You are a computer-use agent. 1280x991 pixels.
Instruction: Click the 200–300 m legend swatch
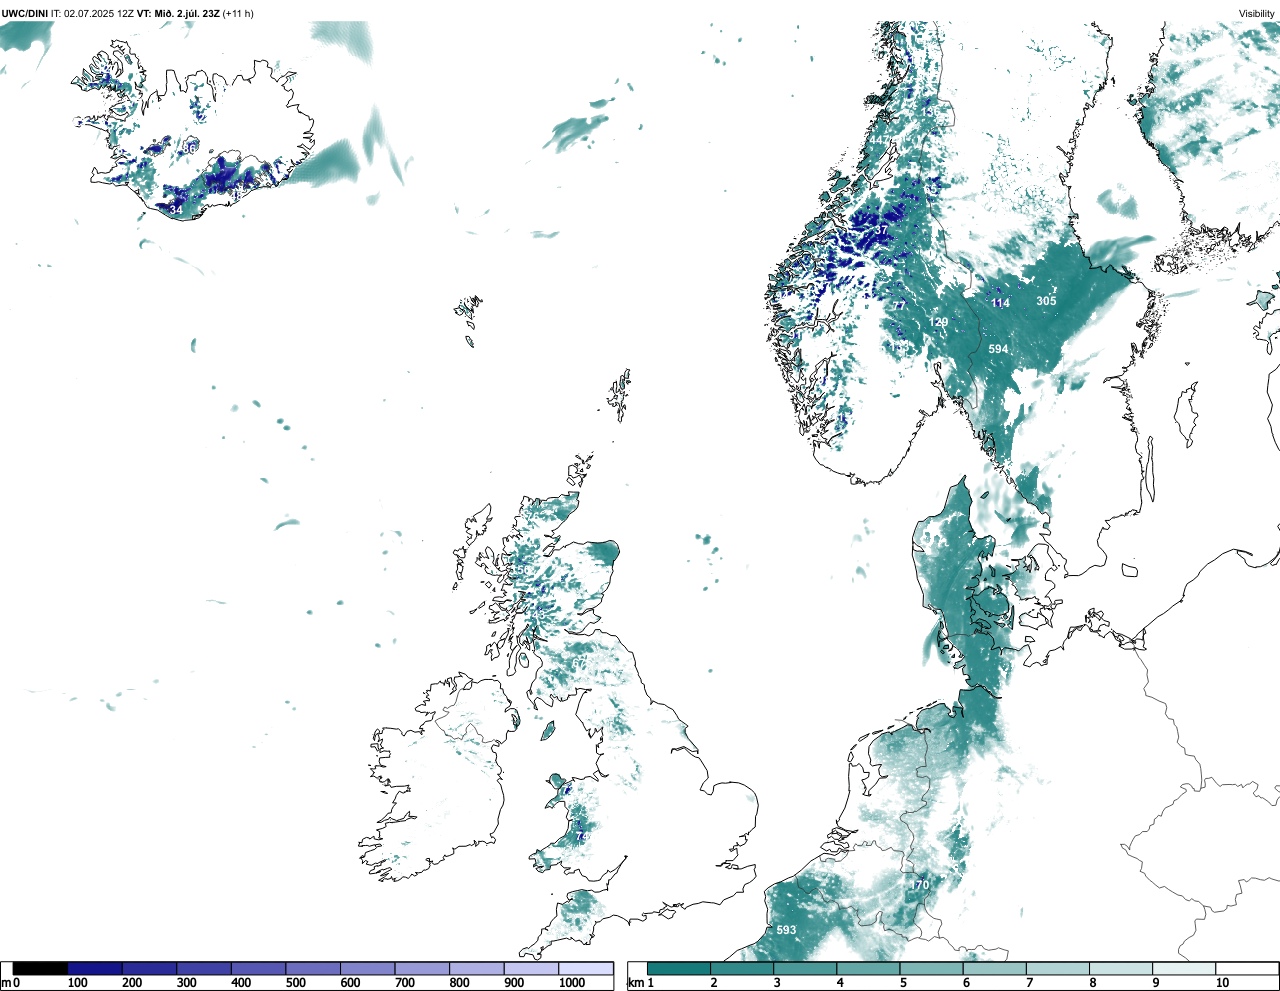(150, 968)
